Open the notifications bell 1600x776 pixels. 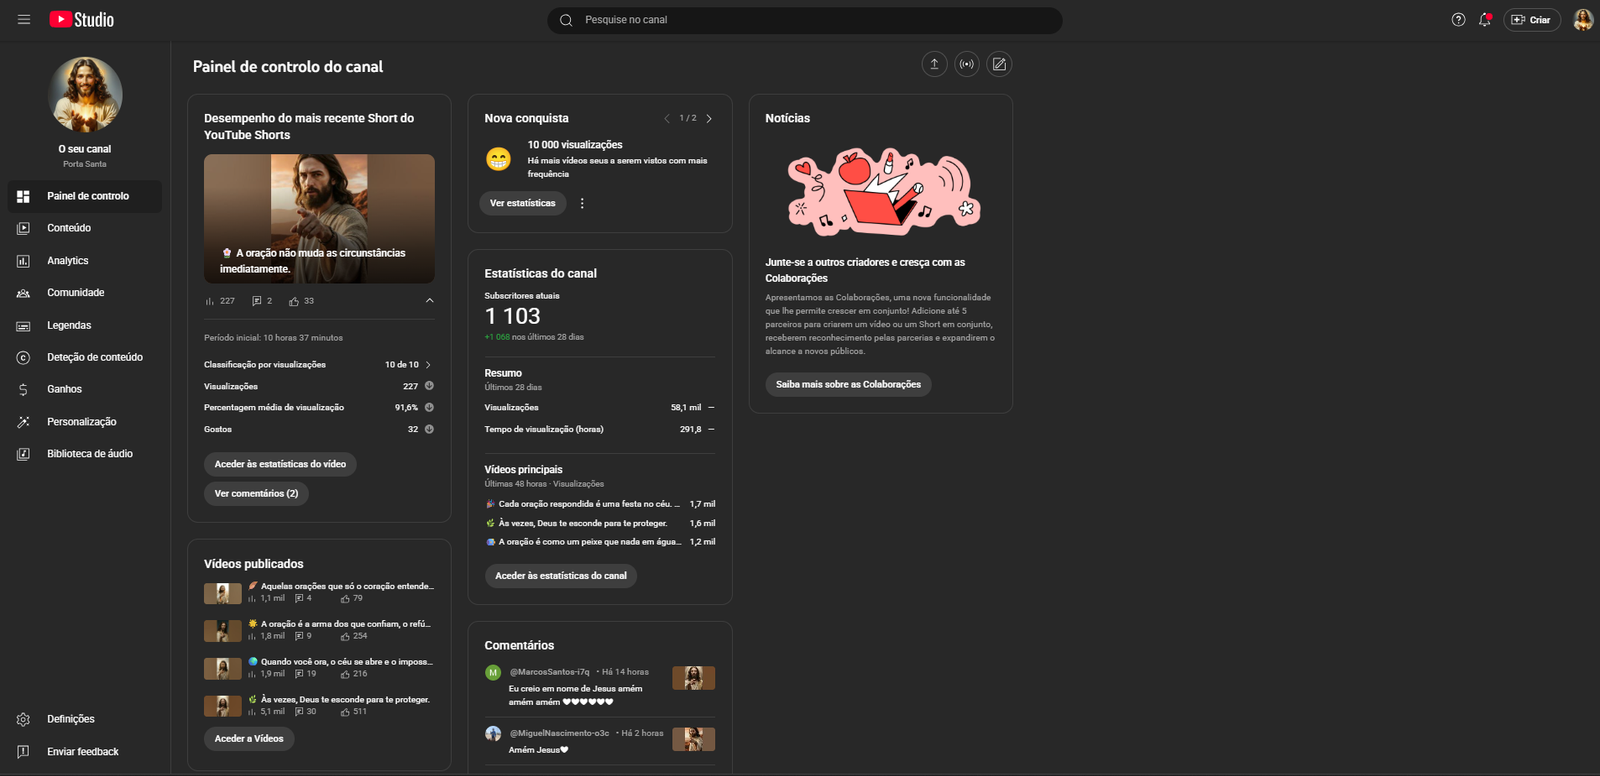point(1485,20)
